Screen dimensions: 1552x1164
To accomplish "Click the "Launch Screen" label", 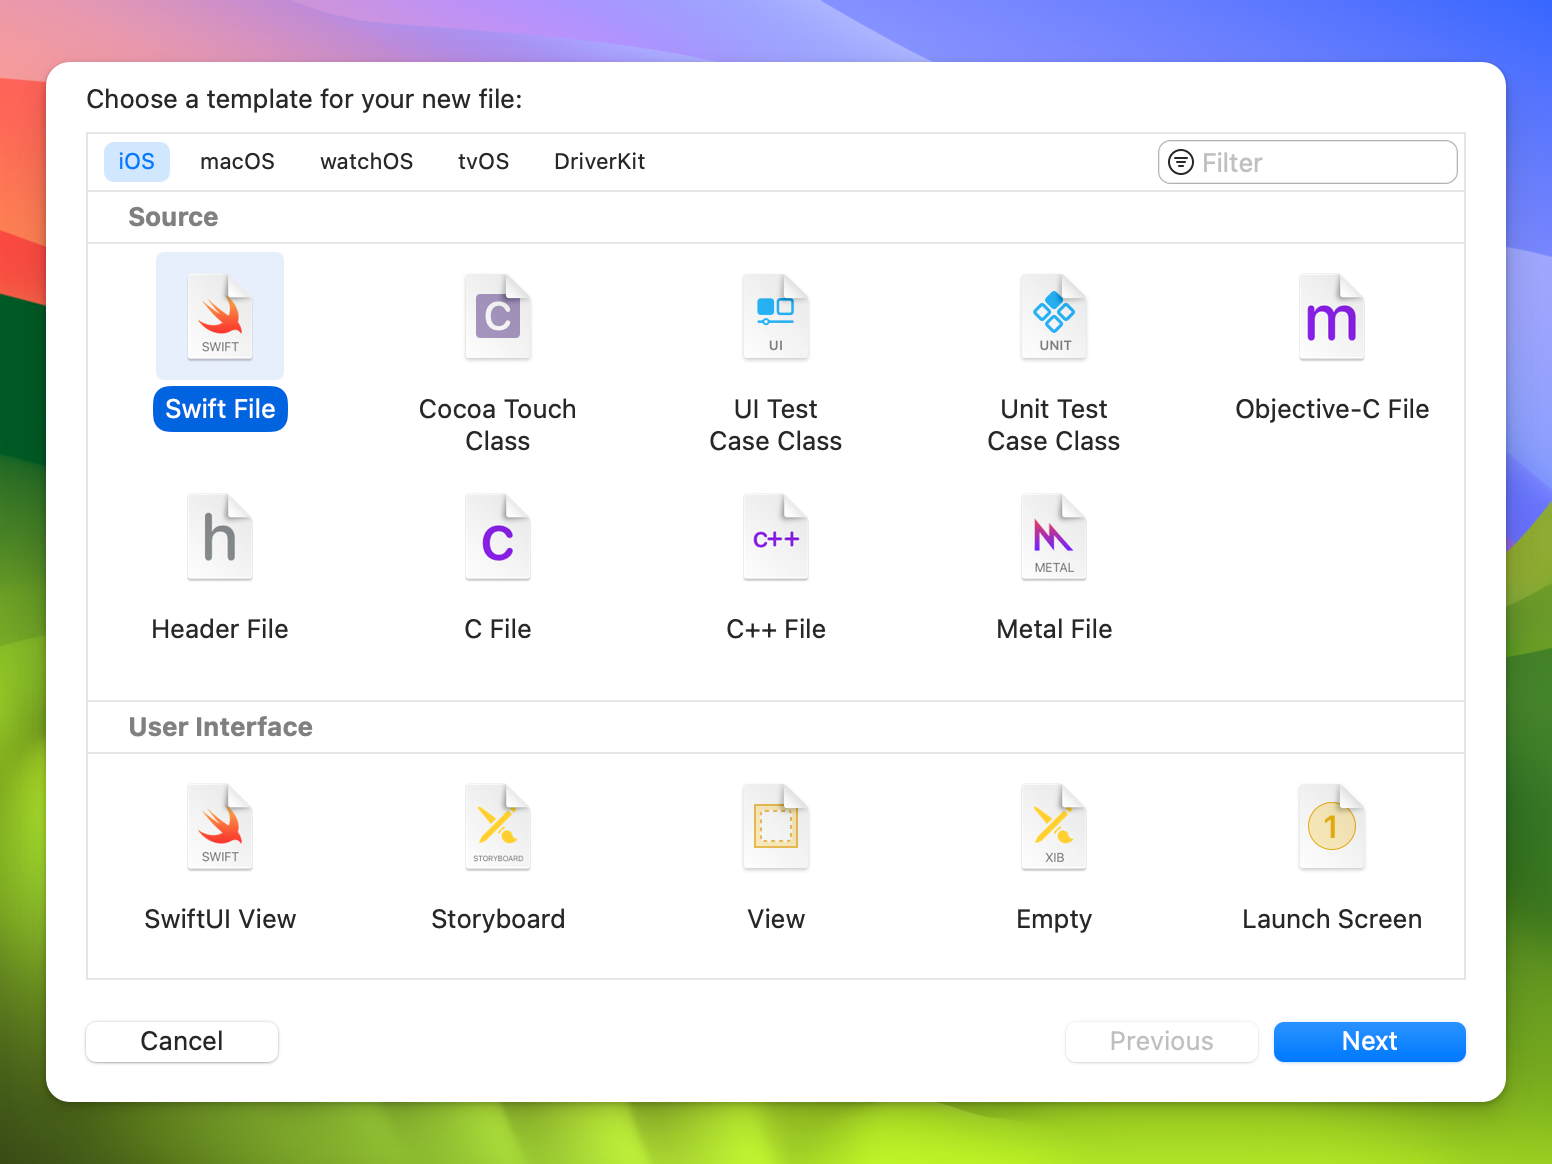I will (x=1332, y=919).
